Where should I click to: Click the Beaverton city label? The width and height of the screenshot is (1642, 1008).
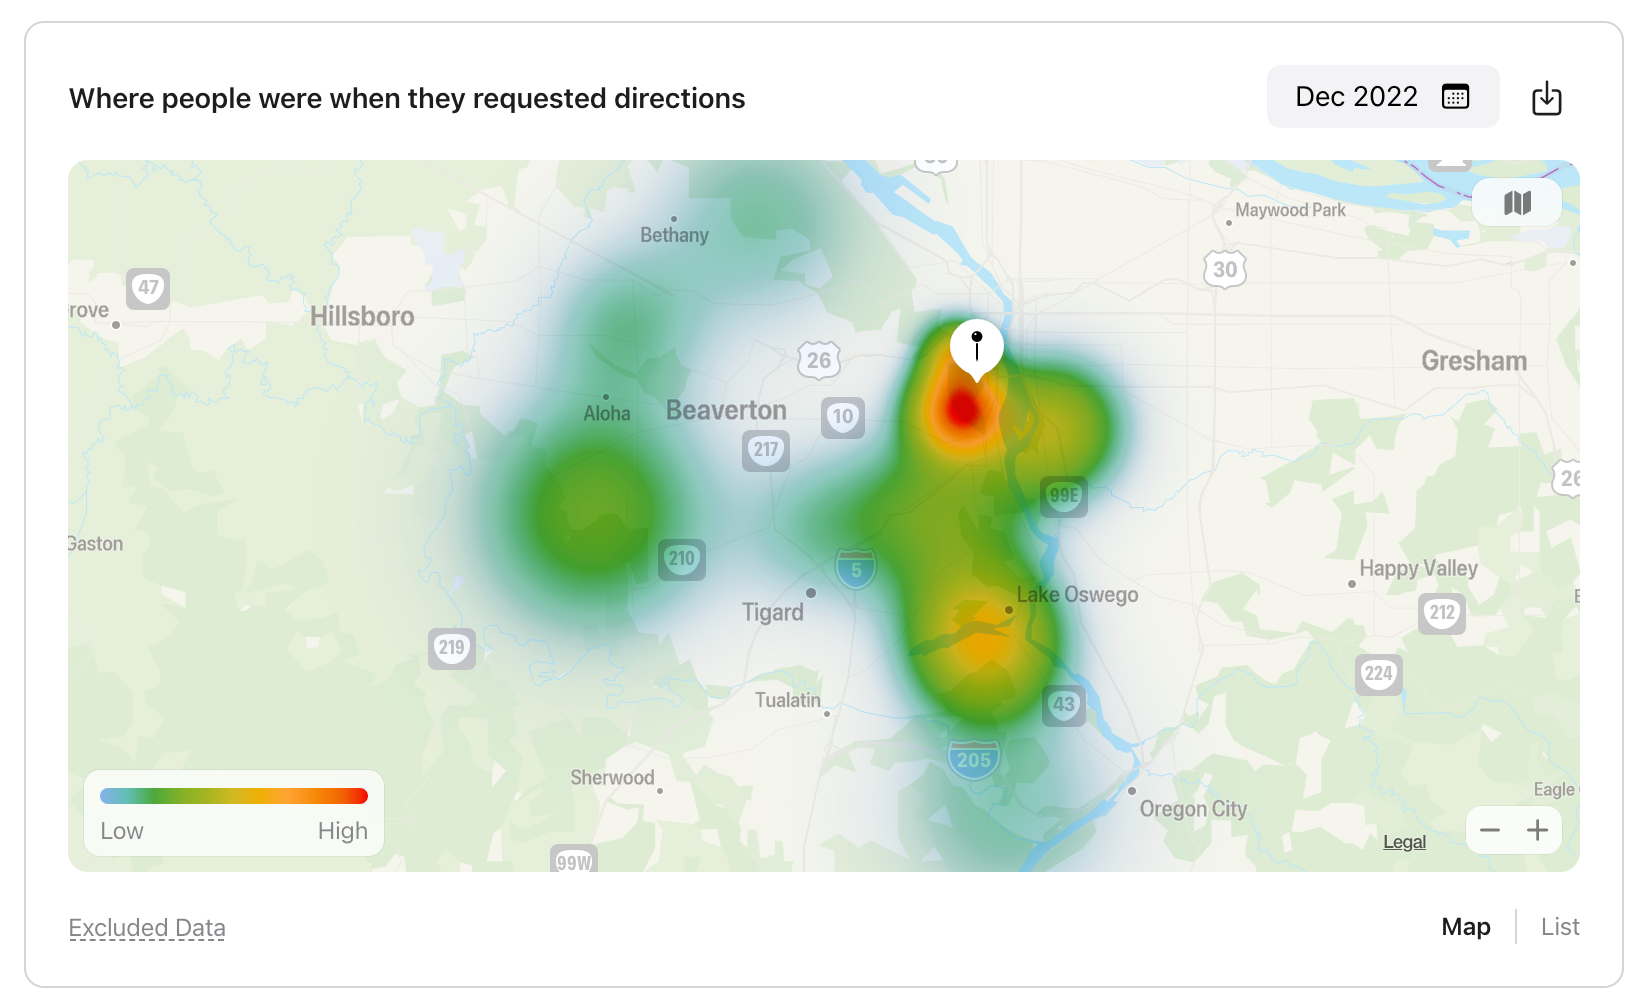pos(726,410)
